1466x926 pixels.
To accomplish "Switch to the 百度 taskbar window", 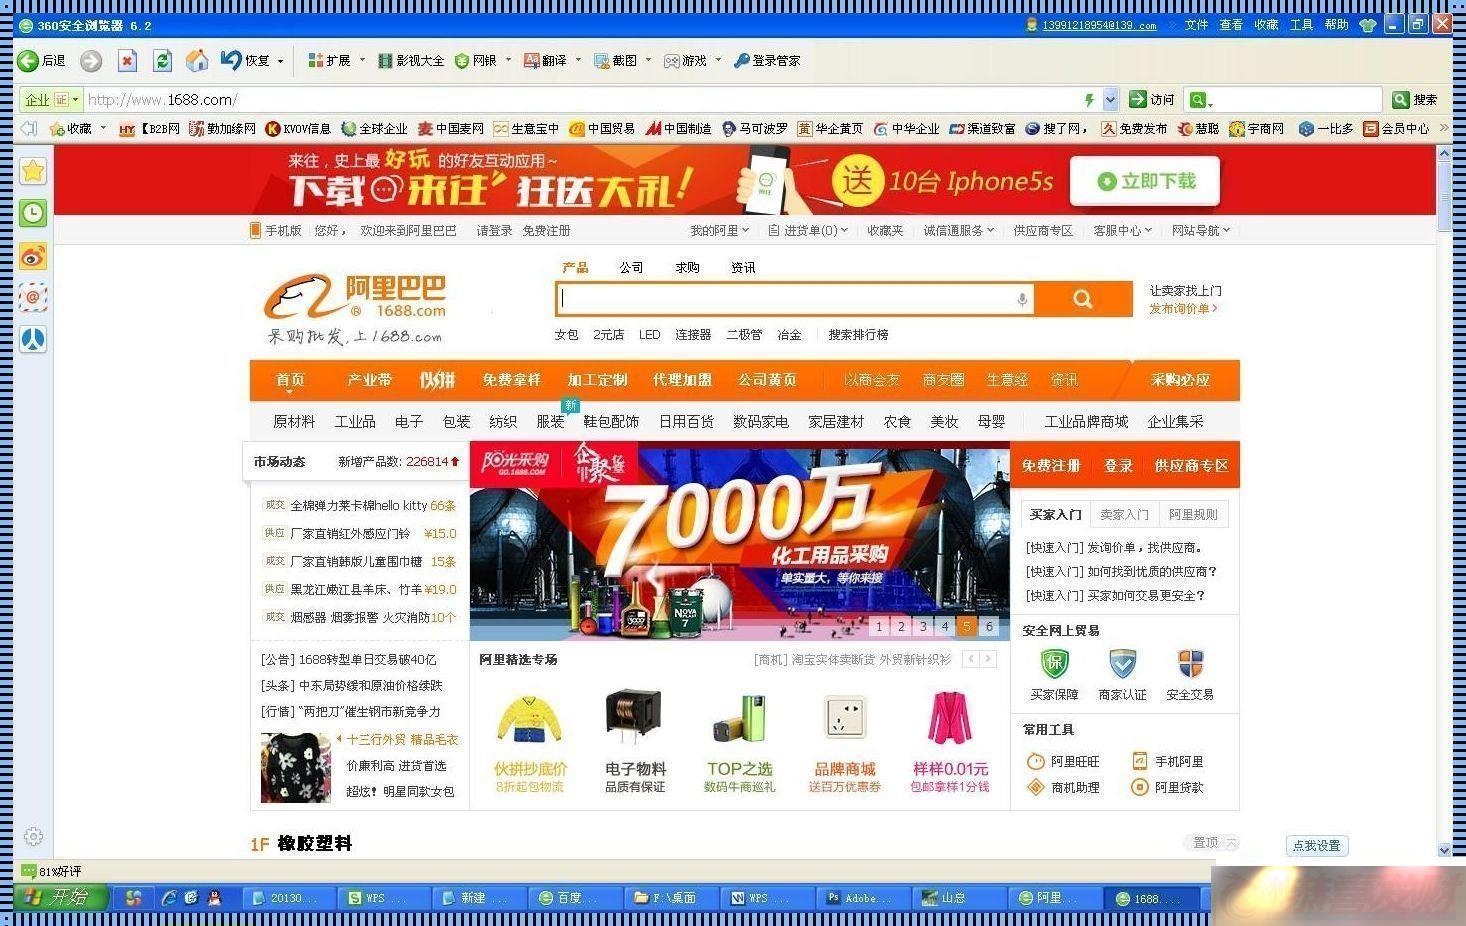I will pos(576,898).
